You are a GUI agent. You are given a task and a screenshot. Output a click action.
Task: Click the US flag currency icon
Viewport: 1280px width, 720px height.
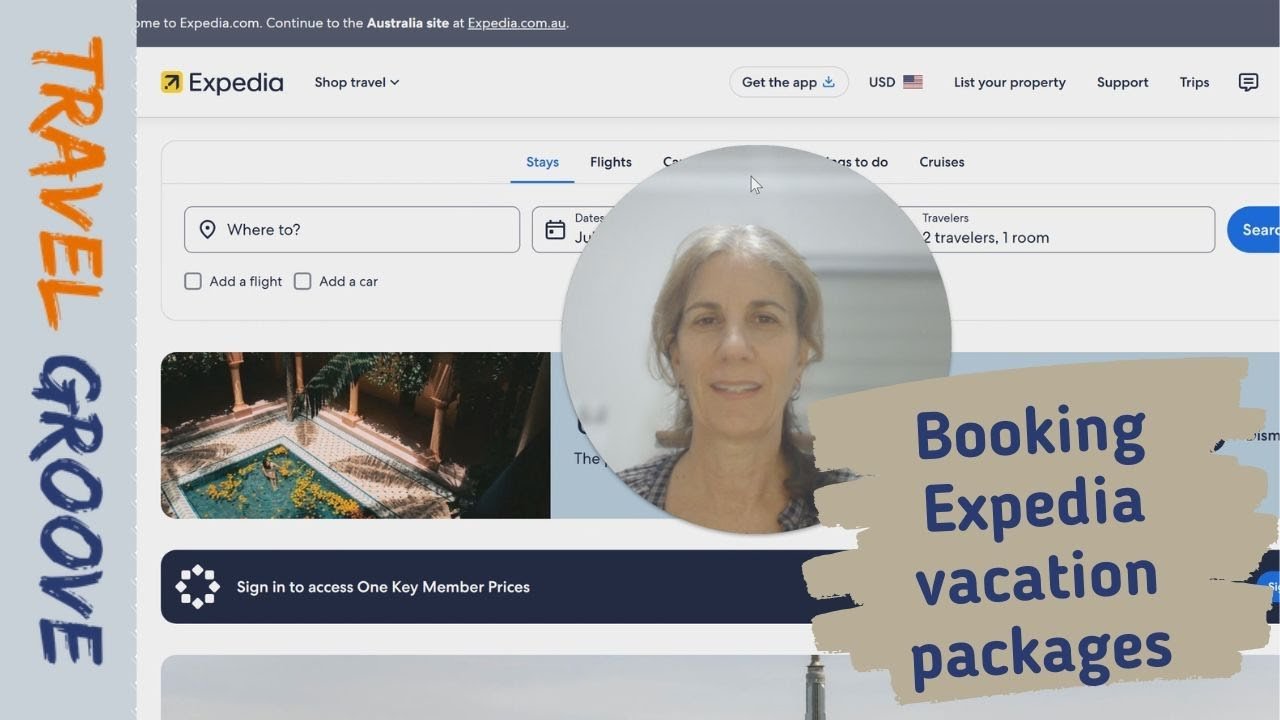pyautogui.click(x=913, y=82)
